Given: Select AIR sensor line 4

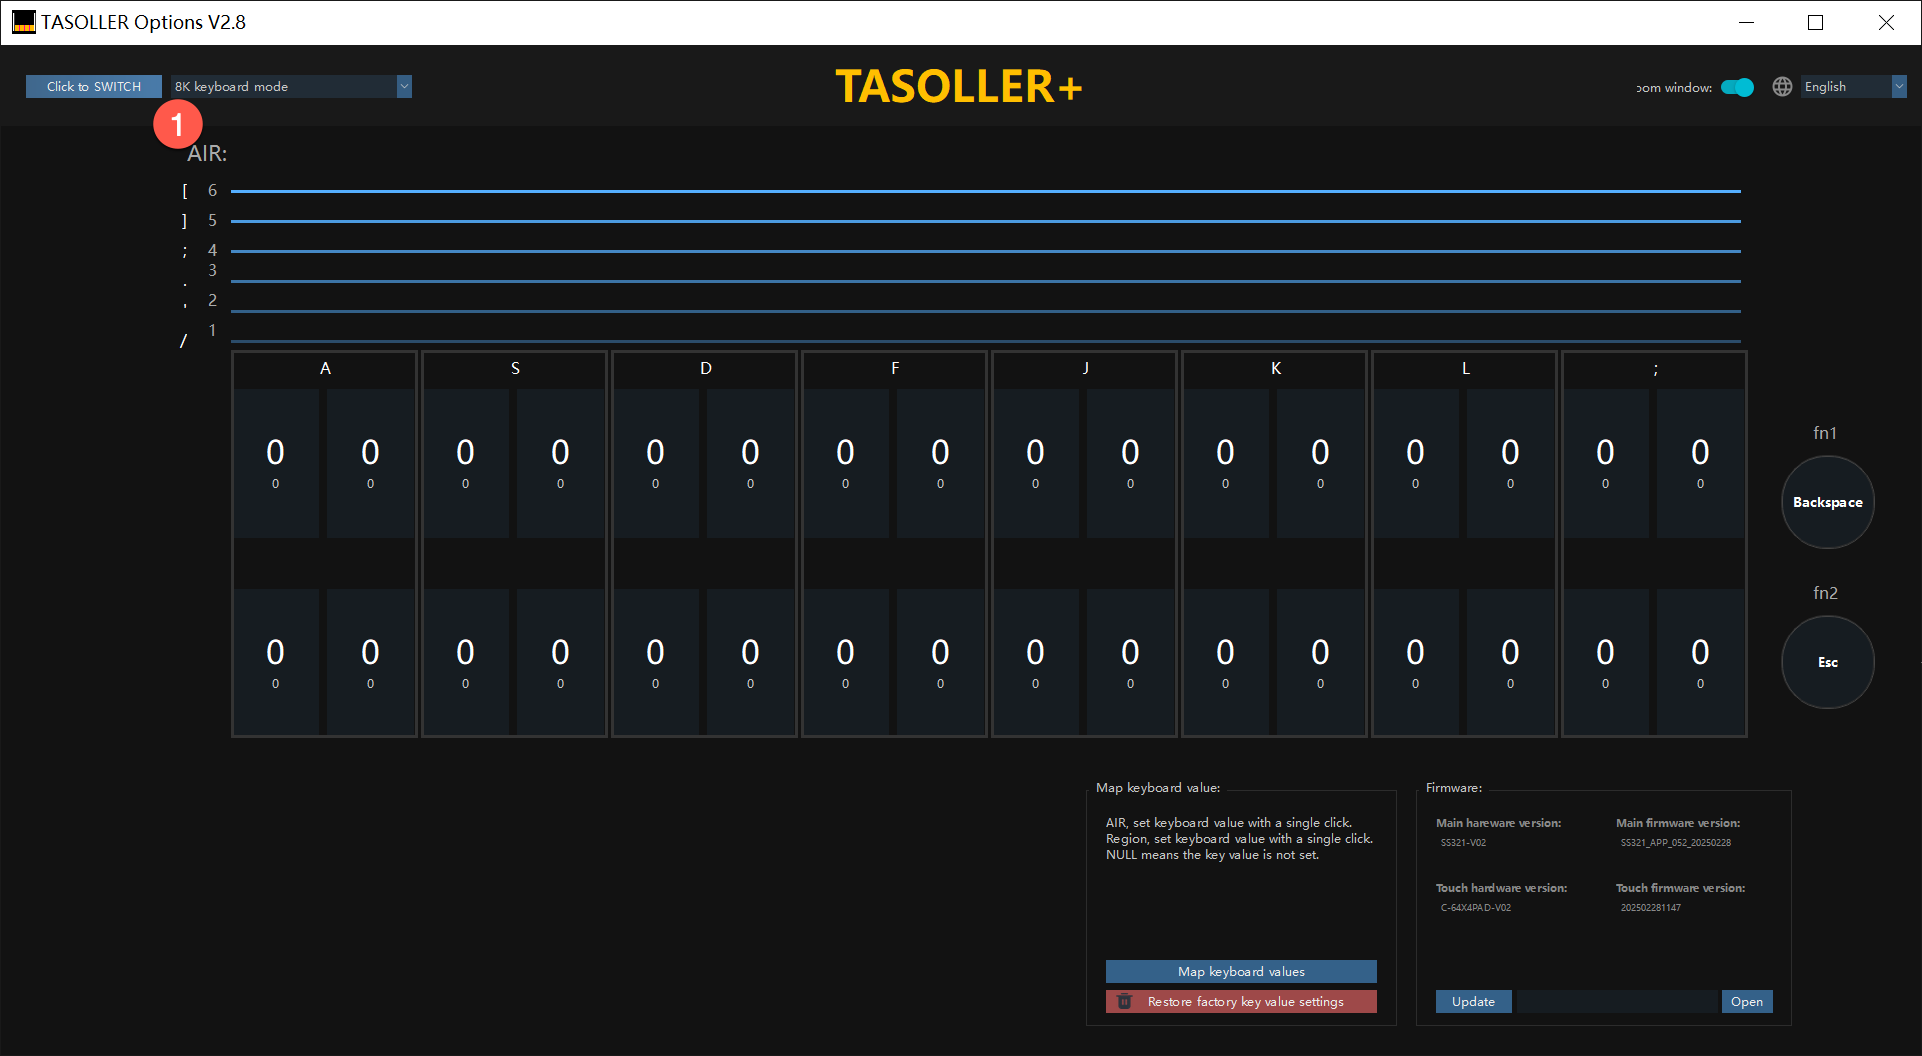Looking at the screenshot, I should 986,250.
